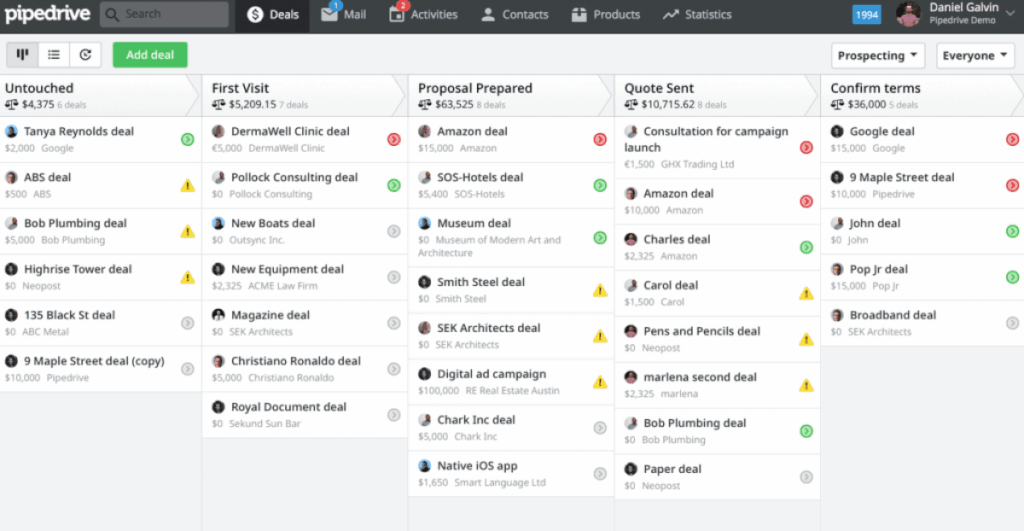
Task: Open the Everyone filter dropdown
Action: 975,56
